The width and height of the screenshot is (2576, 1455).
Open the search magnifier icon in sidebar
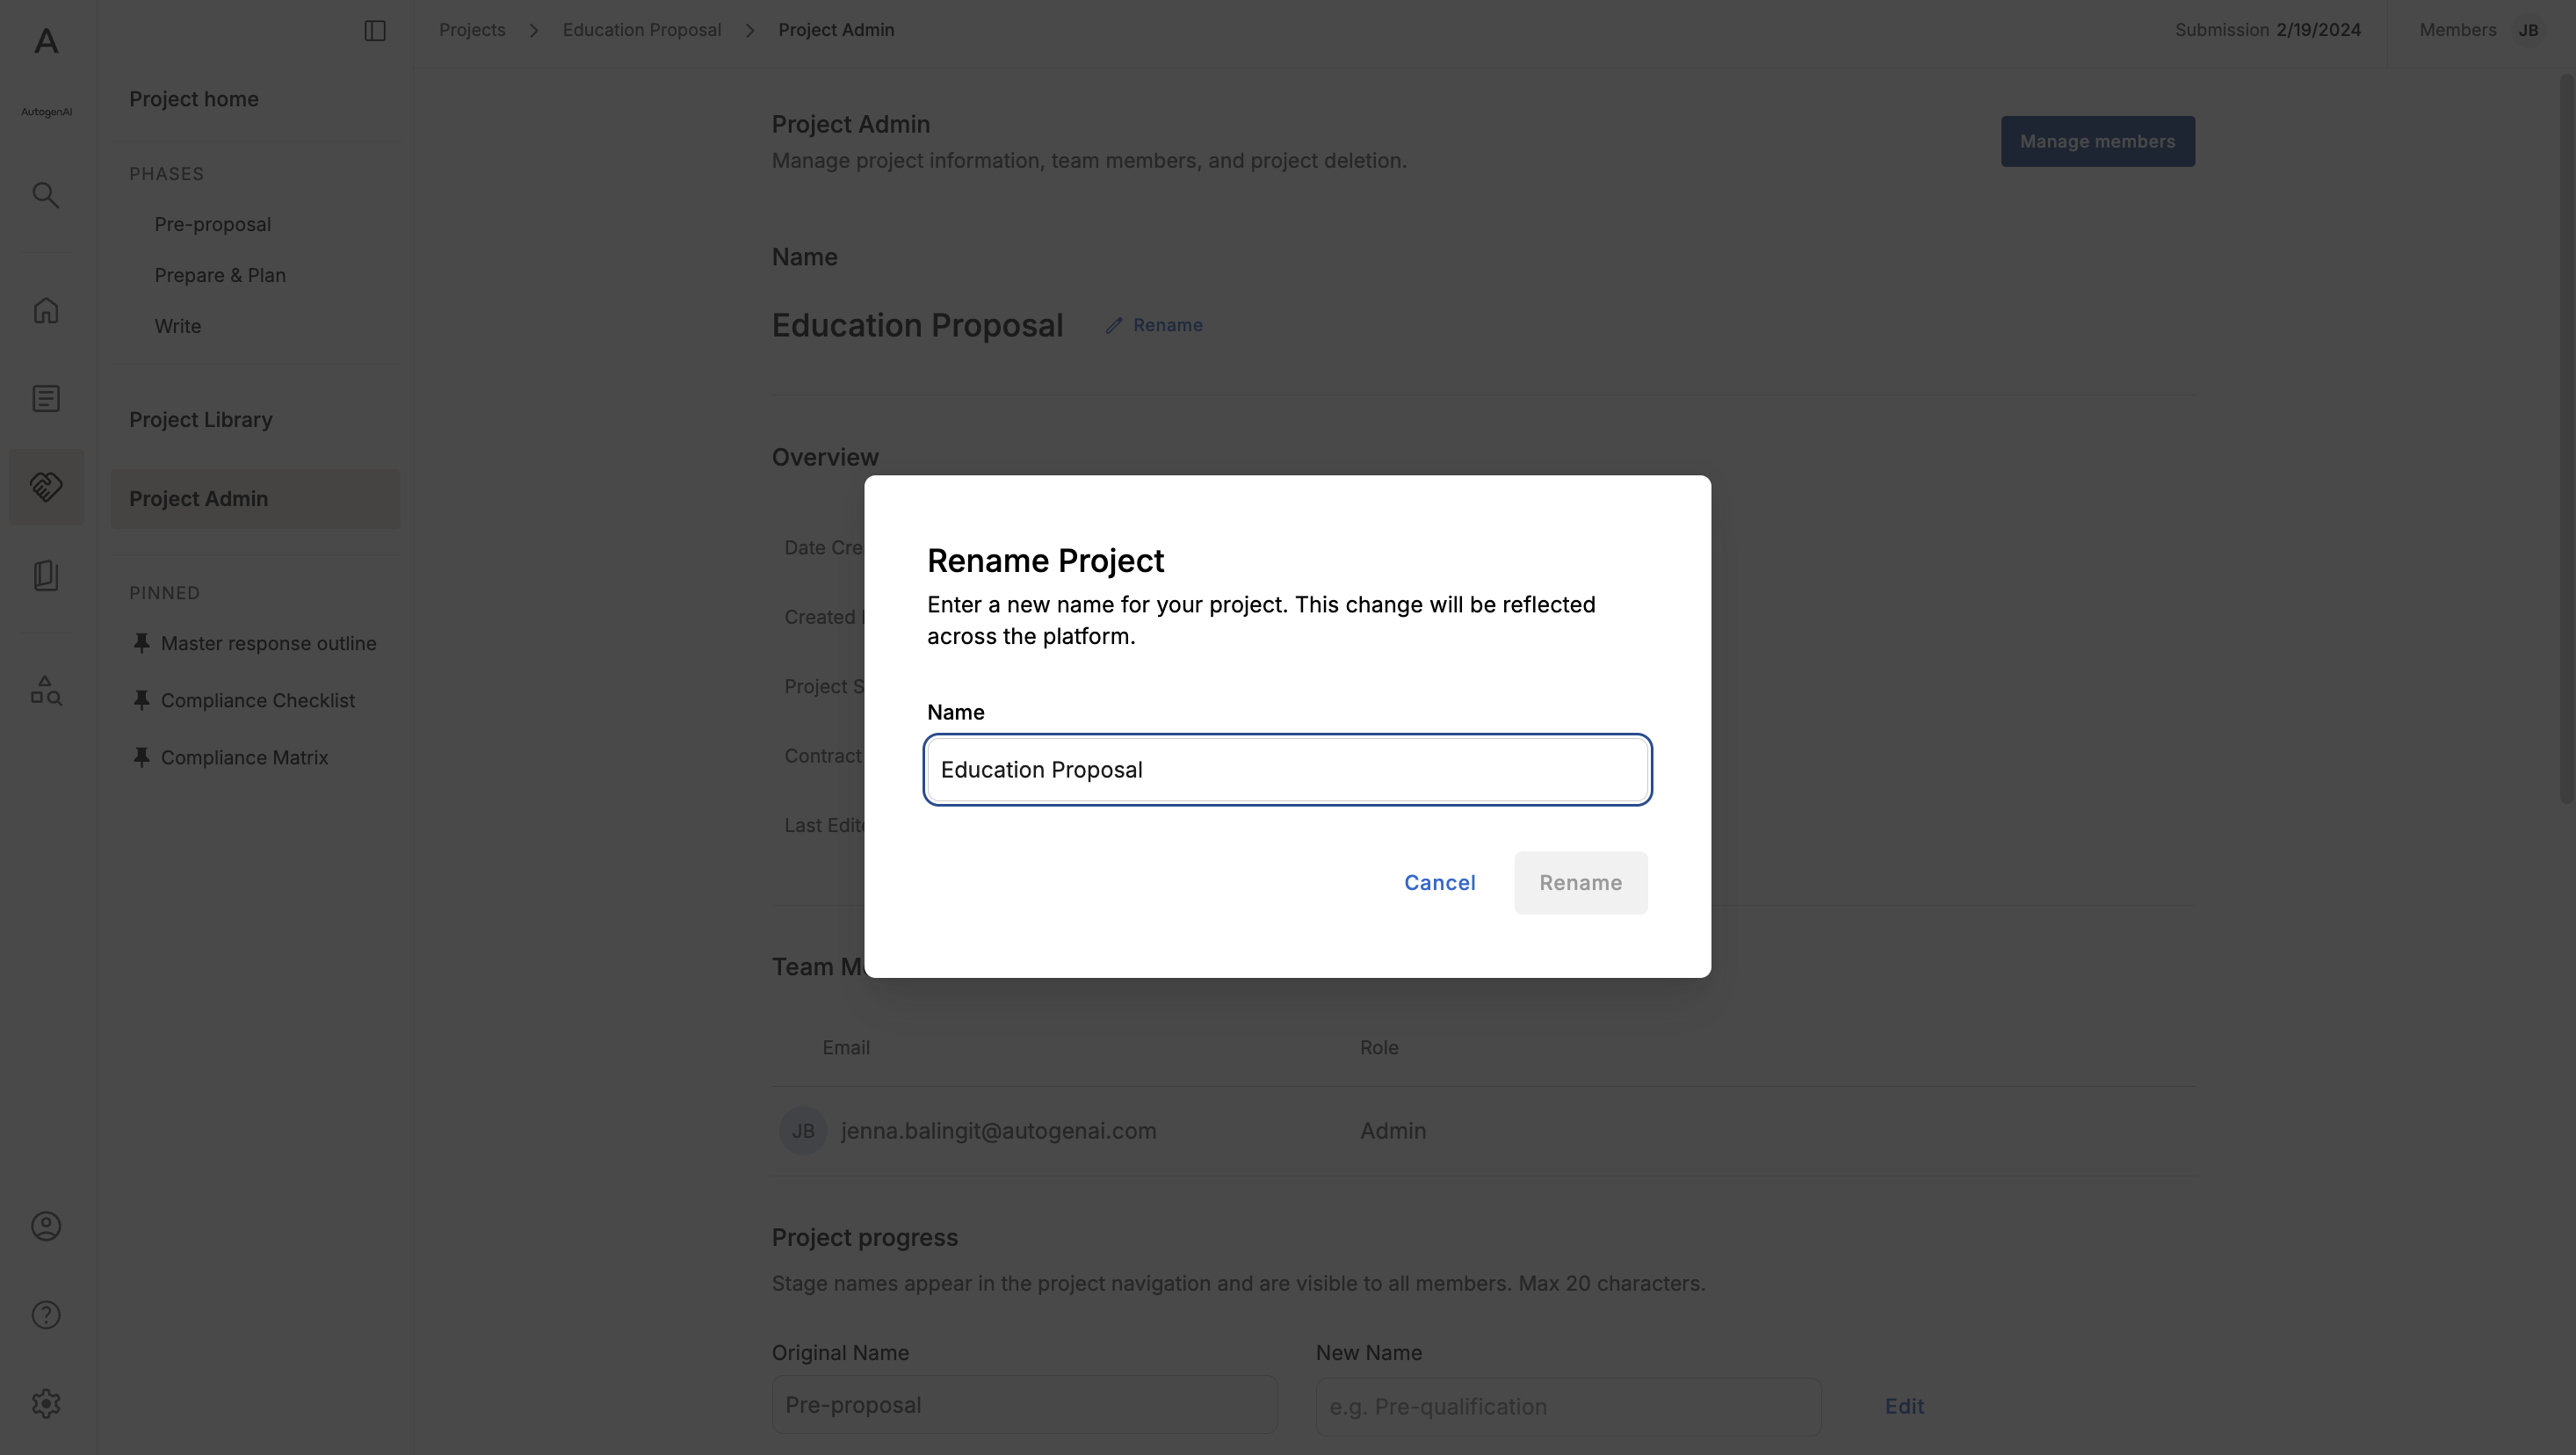point(46,195)
